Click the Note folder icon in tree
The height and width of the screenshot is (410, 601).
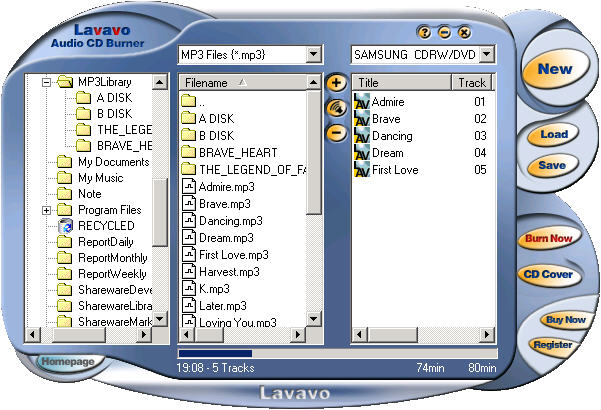click(x=64, y=194)
